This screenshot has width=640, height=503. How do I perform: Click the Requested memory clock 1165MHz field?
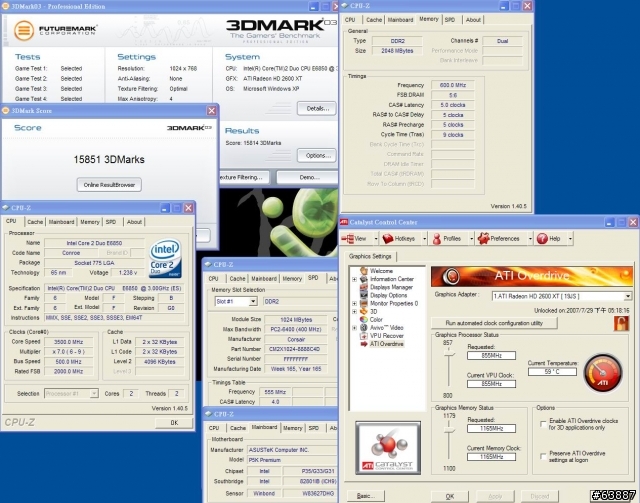(491, 428)
